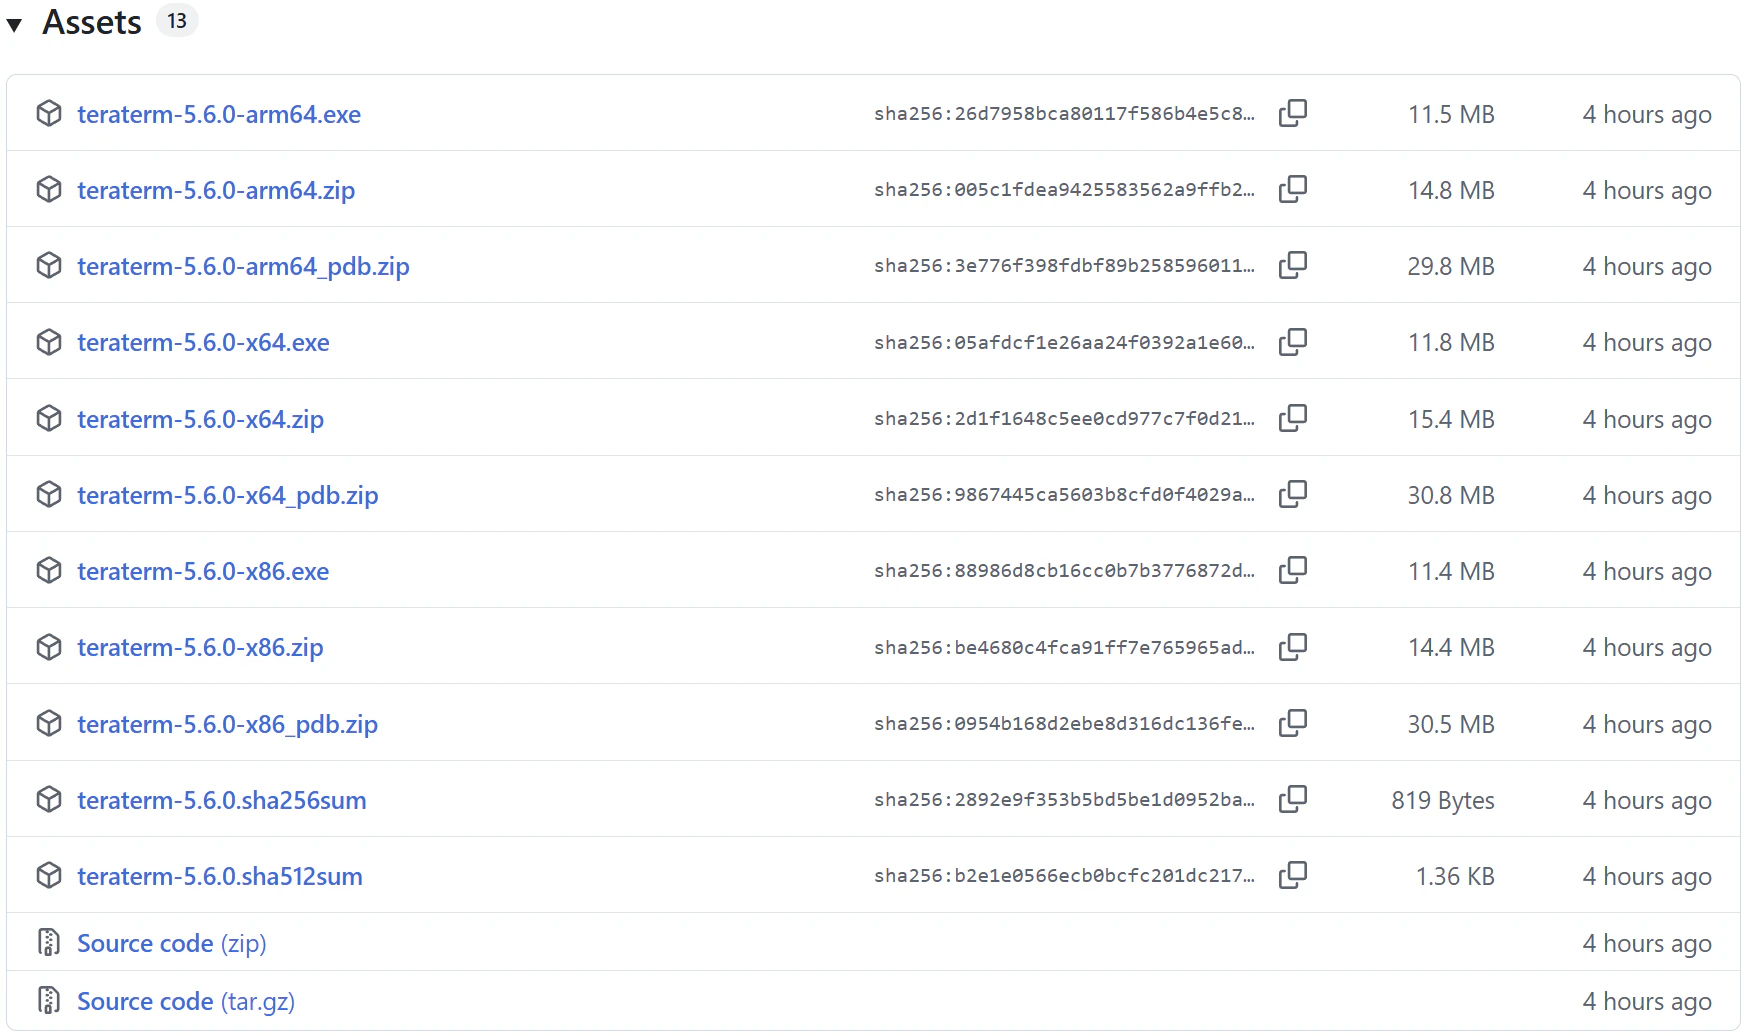The width and height of the screenshot is (1744, 1036).
Task: Download teraterm-5.6.0-arm64.exe
Action: [x=219, y=114]
